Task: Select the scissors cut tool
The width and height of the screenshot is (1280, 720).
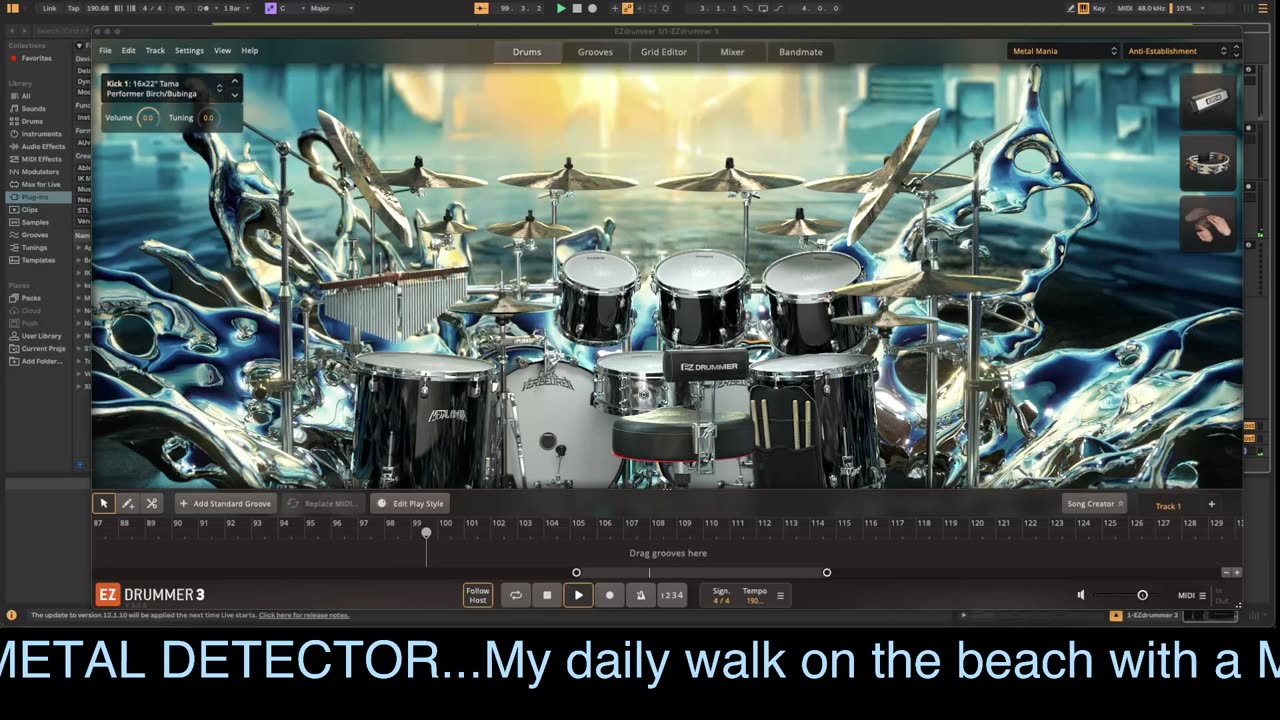Action: [151, 503]
